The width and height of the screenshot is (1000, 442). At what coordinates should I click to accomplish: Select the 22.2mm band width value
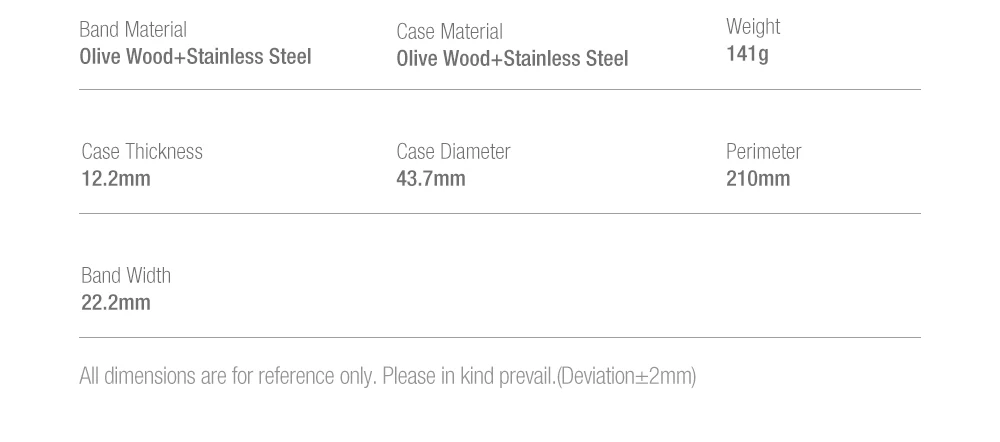116,303
